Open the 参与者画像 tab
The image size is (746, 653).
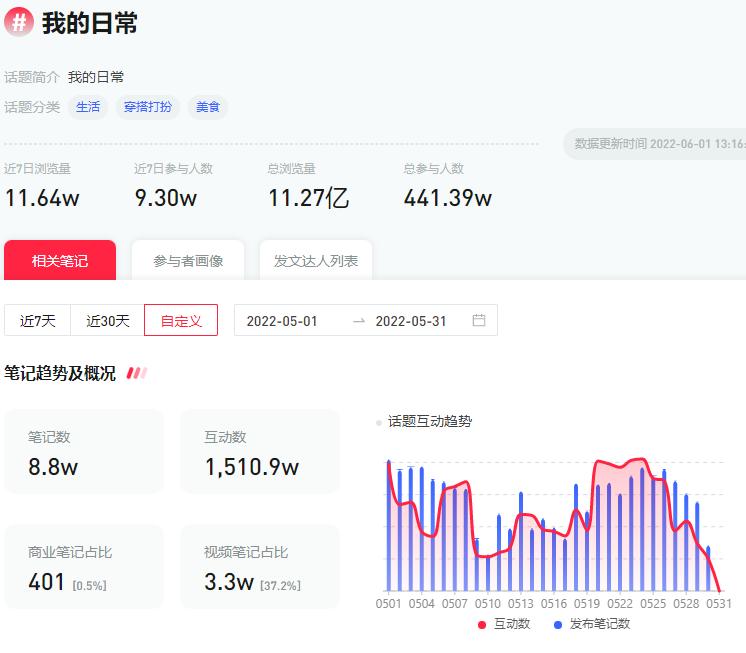coord(188,260)
